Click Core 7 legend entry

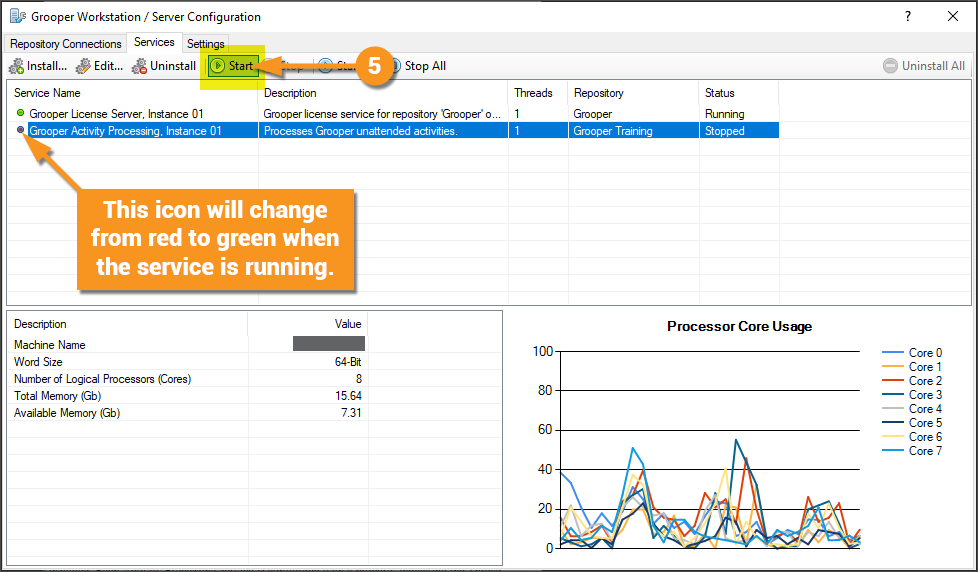point(912,451)
